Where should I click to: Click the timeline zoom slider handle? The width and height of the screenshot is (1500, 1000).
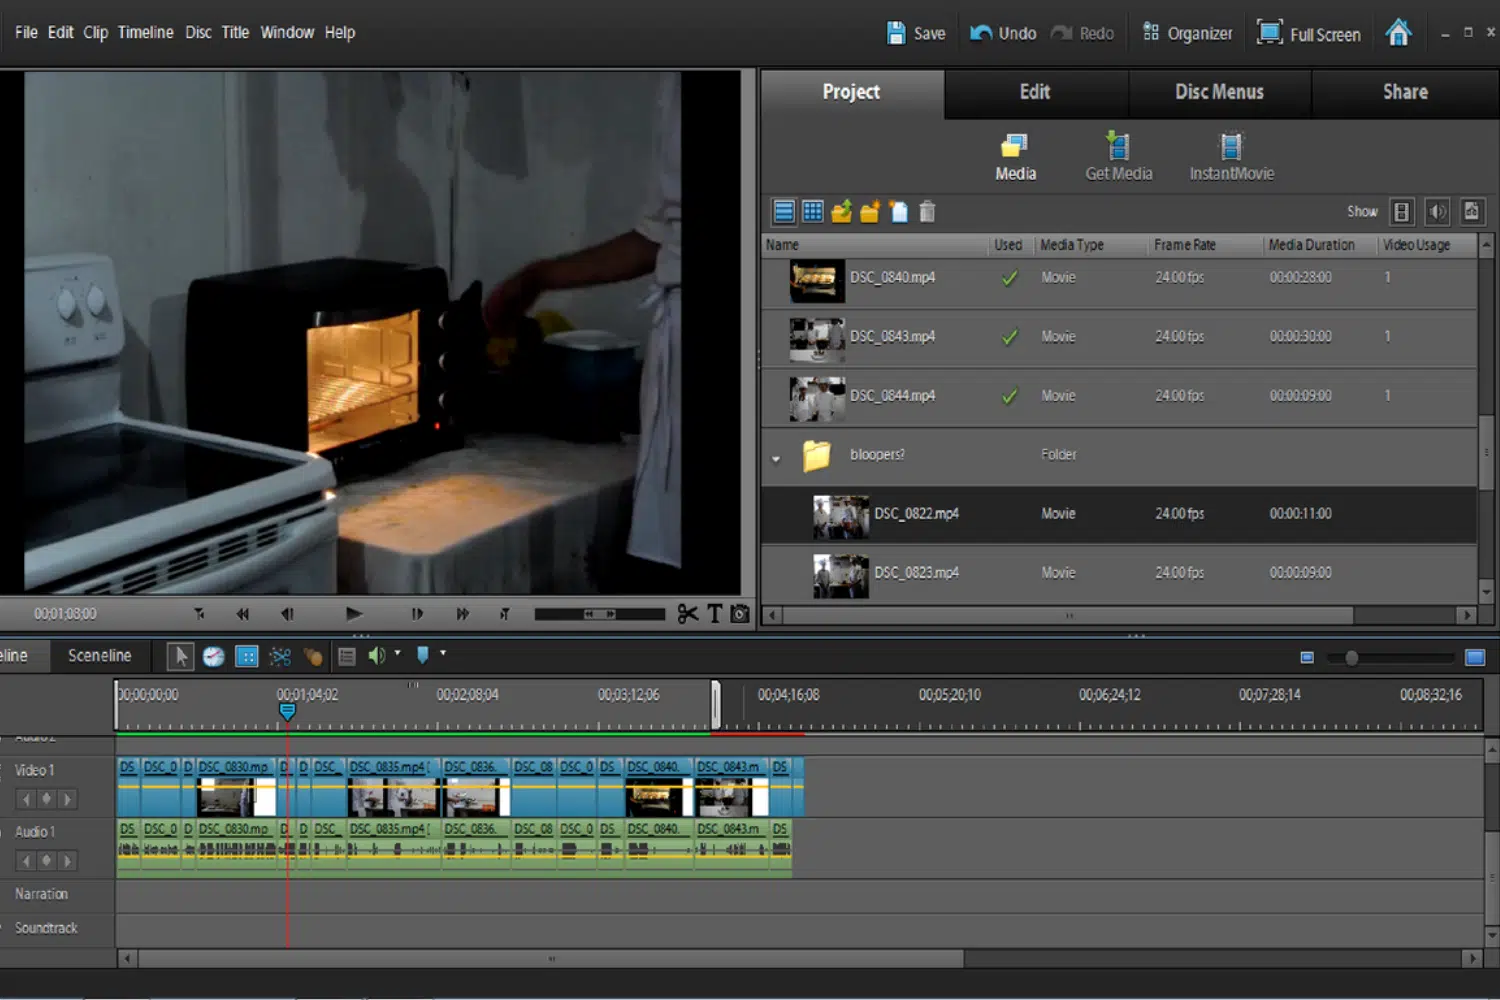point(1351,657)
